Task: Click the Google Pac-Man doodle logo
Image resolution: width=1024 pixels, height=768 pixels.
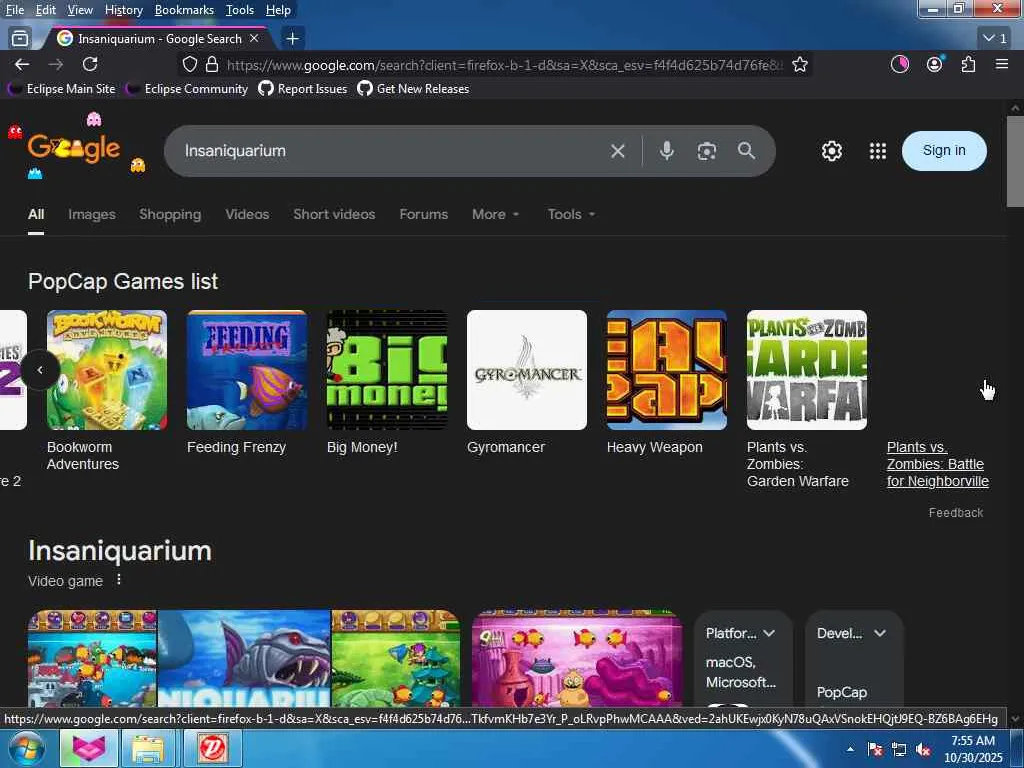Action: tap(74, 147)
